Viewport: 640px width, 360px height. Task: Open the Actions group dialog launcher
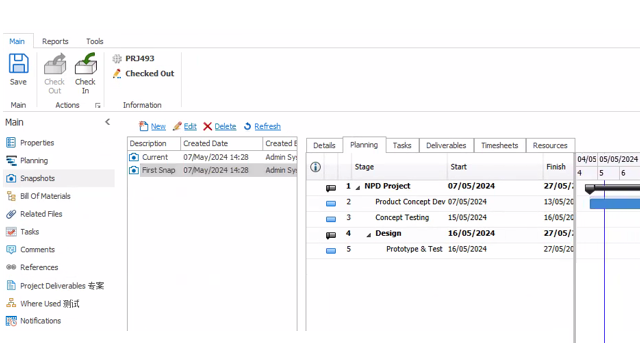(98, 105)
